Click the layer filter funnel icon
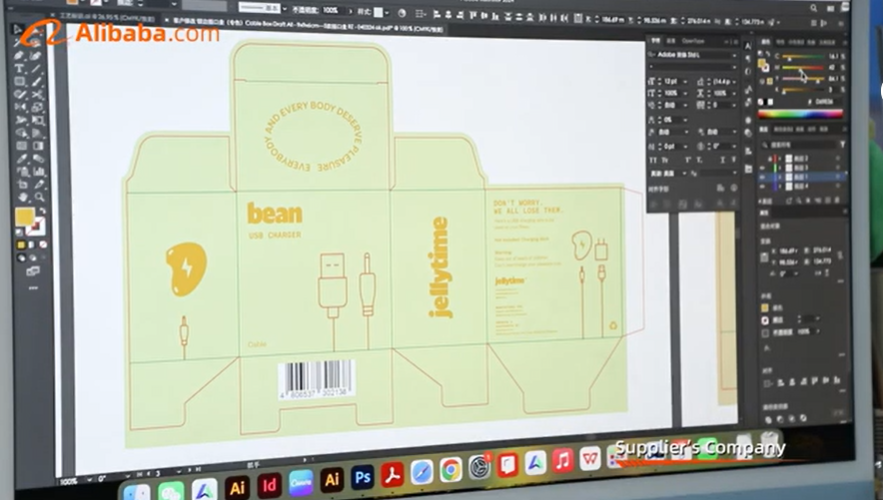883x500 pixels. [842, 144]
